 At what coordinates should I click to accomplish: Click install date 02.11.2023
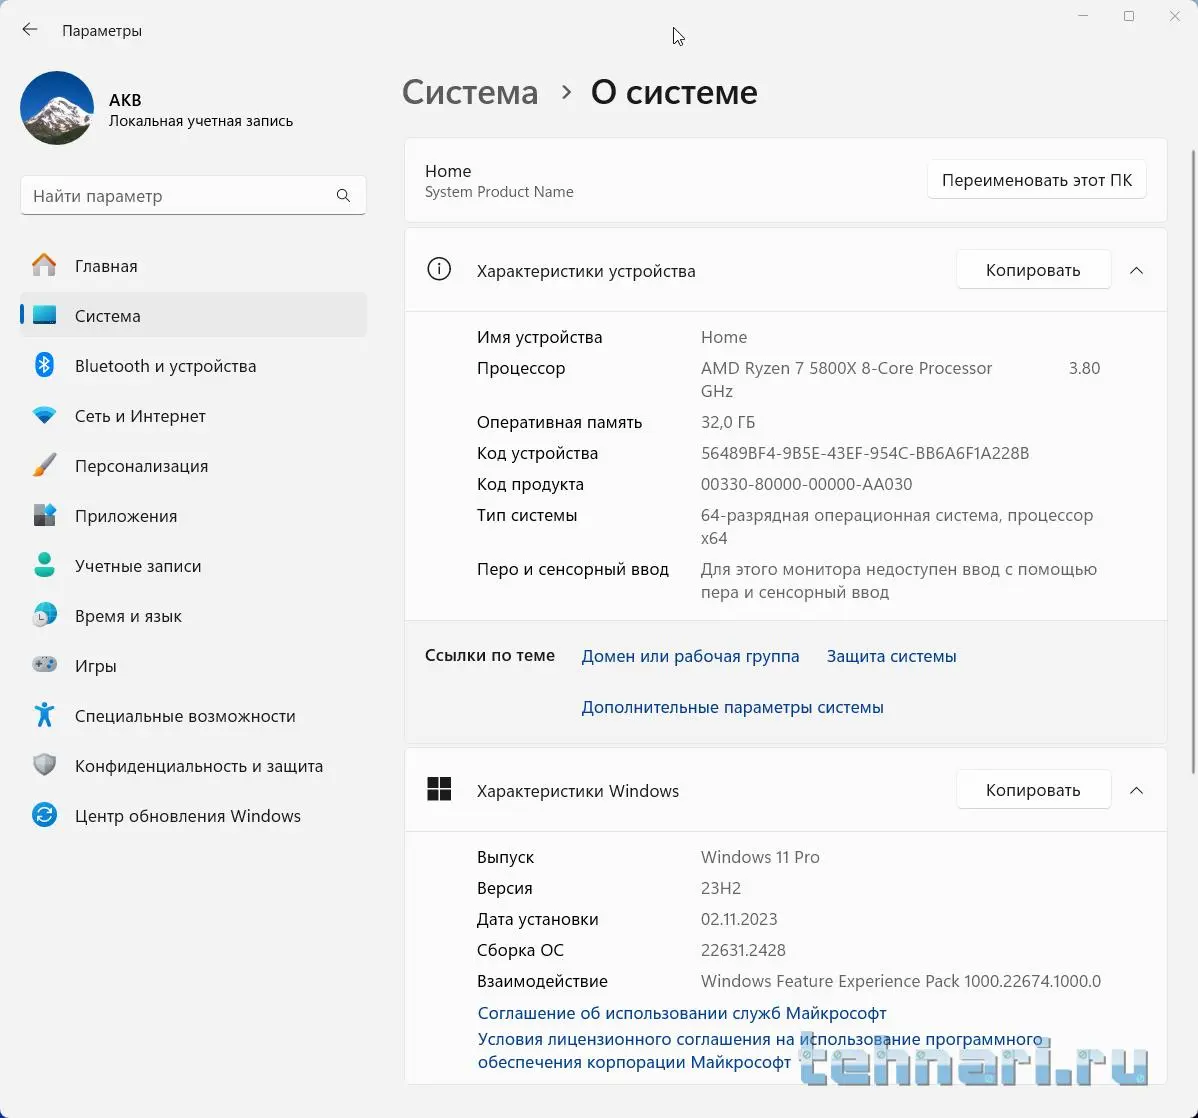click(739, 919)
